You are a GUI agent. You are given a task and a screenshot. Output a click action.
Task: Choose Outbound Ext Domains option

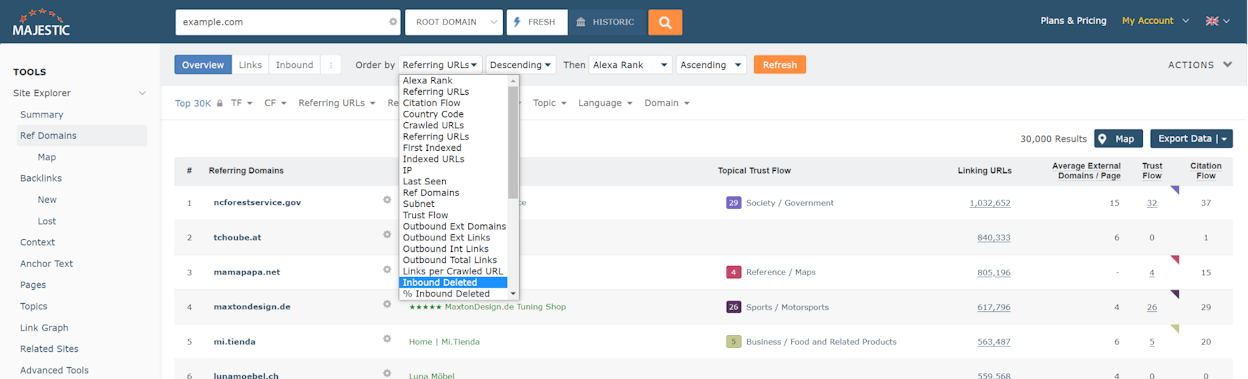click(454, 226)
